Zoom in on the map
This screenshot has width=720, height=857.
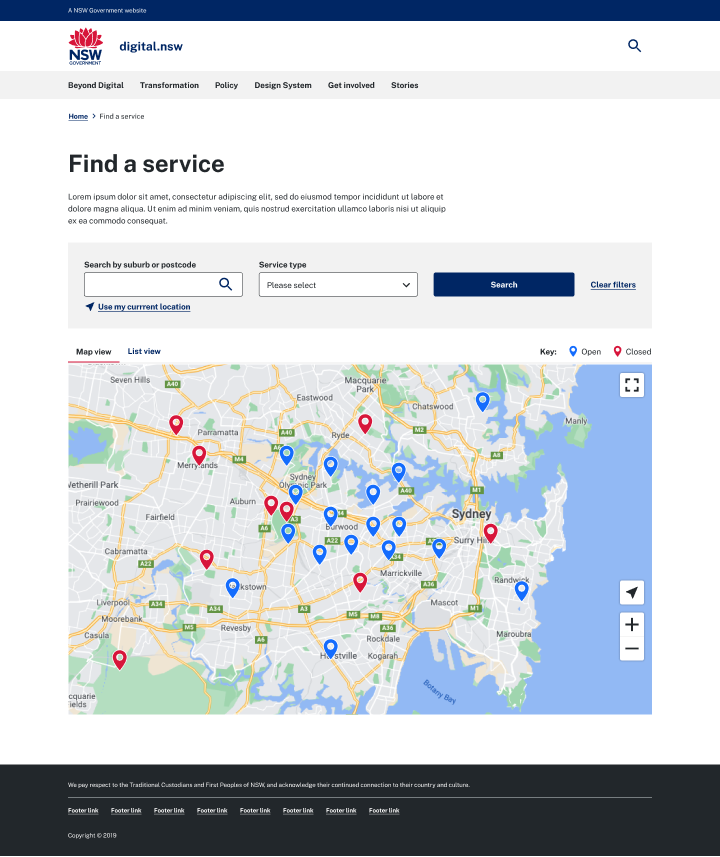coord(631,624)
